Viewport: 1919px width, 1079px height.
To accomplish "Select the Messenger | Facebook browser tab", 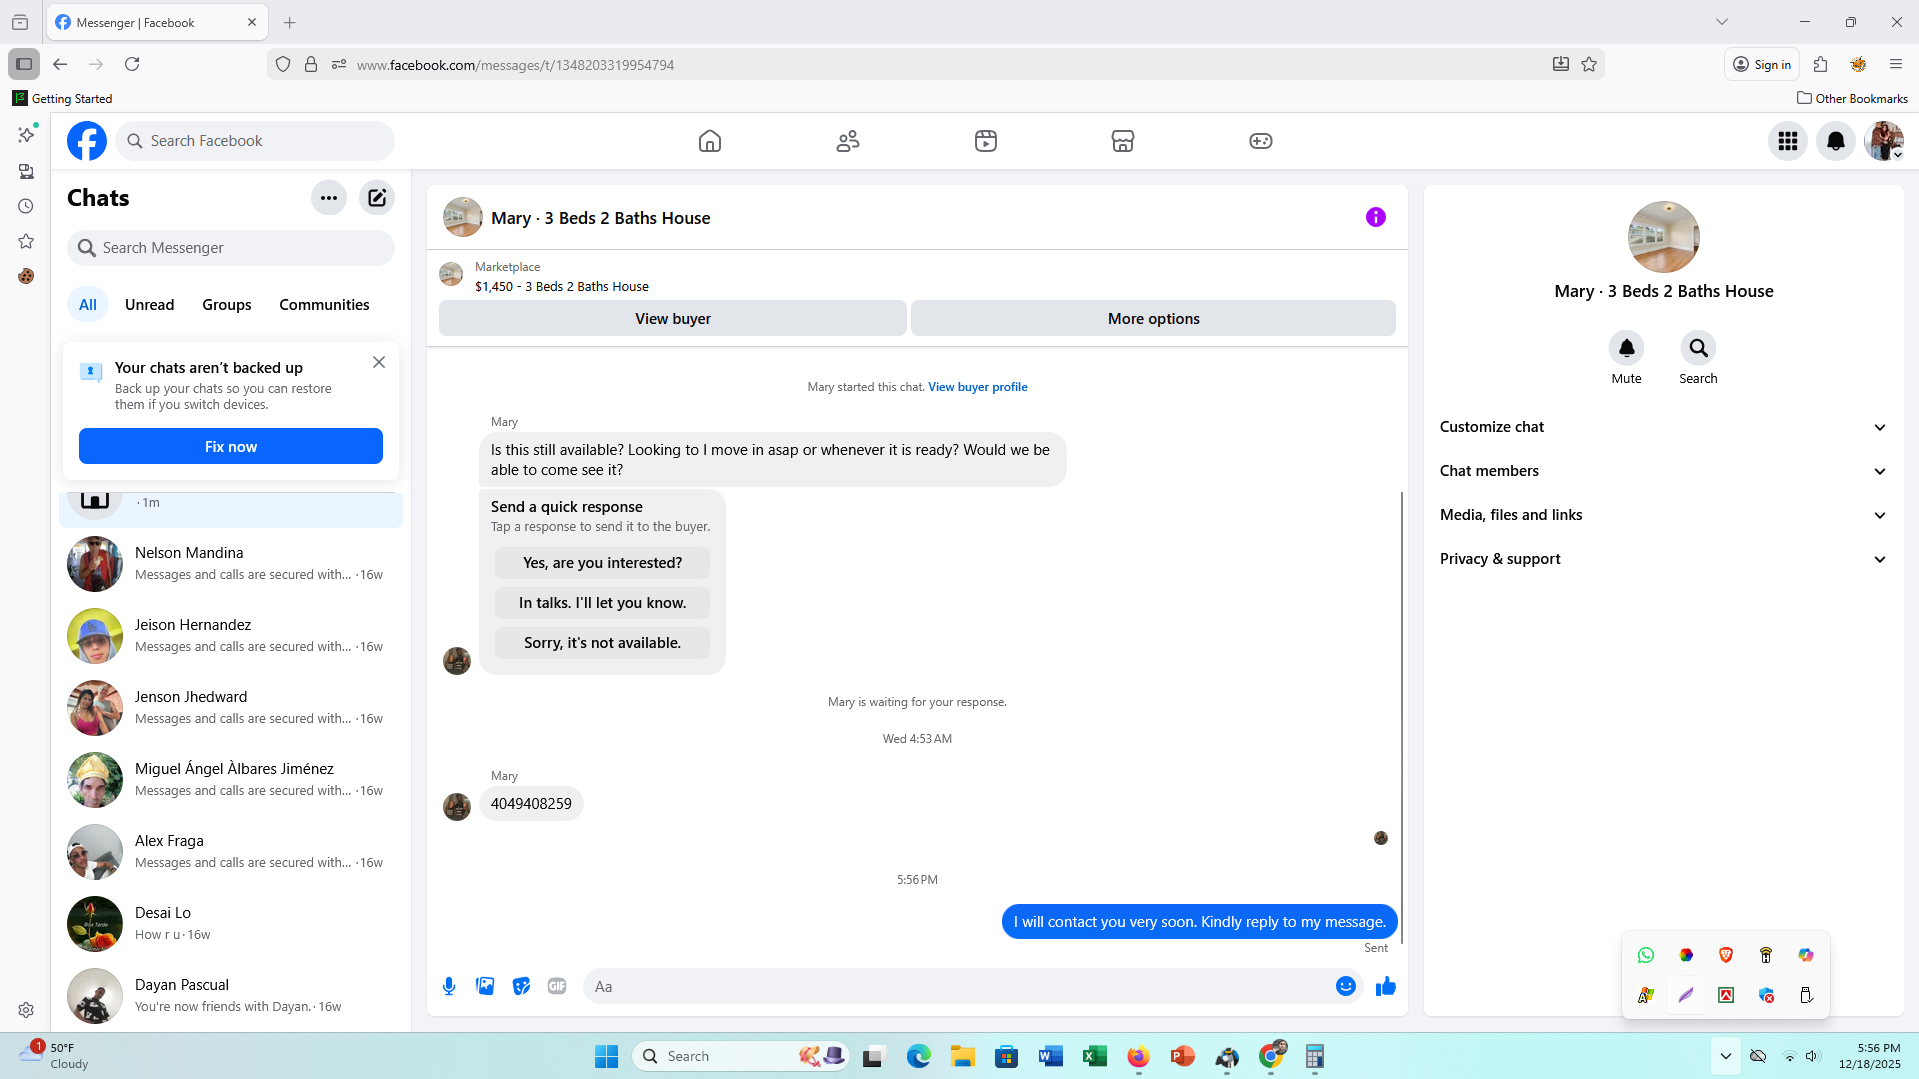I will coord(157,22).
